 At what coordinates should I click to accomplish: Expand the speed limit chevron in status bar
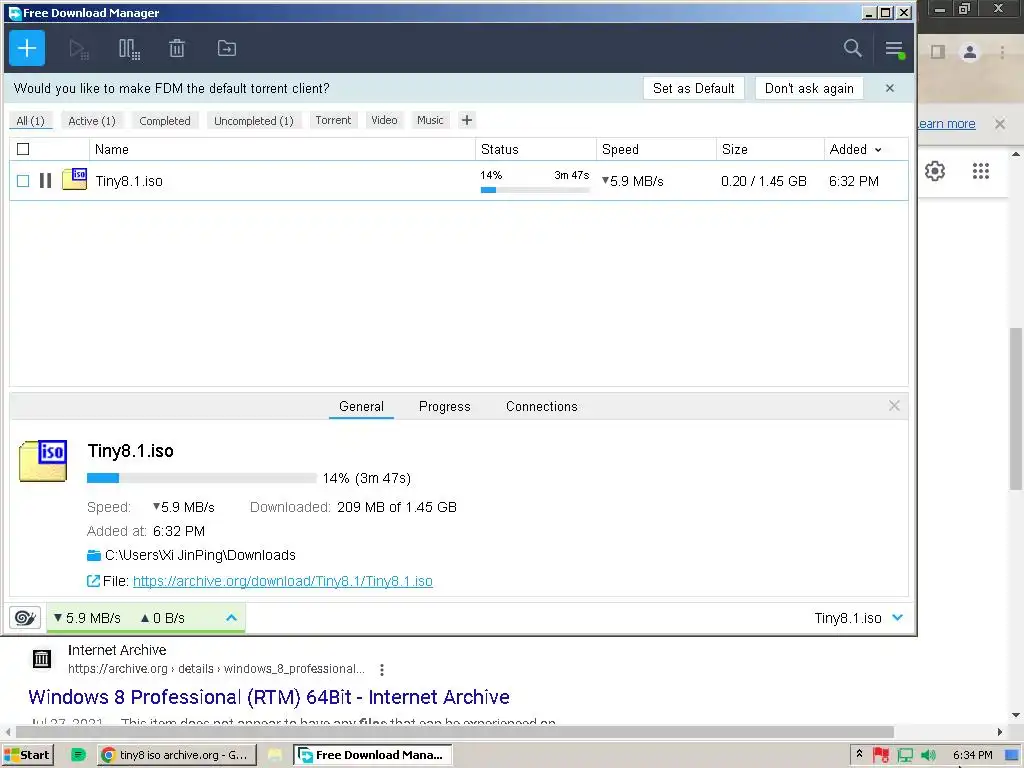tap(231, 617)
